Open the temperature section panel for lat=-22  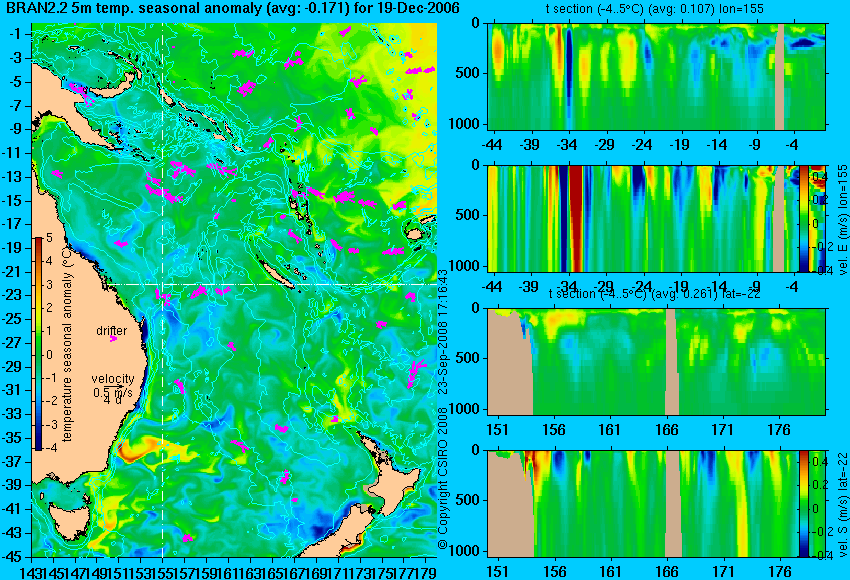pos(657,362)
